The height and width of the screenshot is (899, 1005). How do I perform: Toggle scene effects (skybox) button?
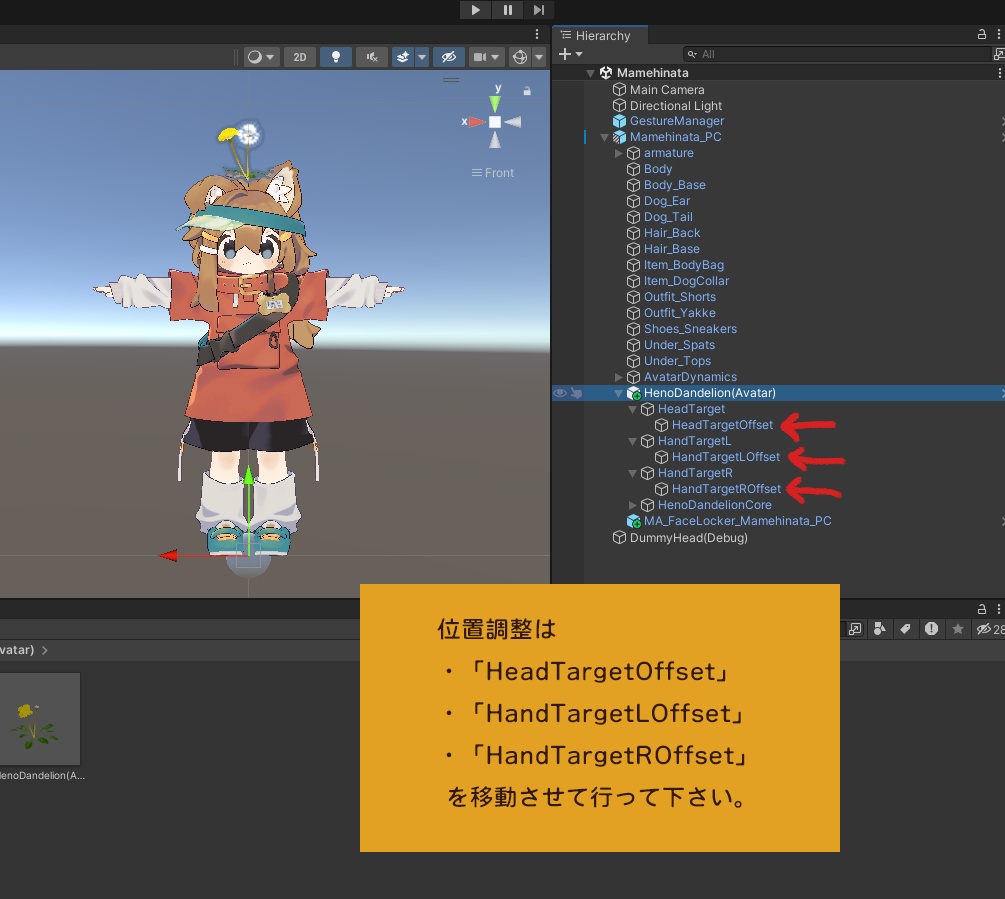[x=403, y=57]
